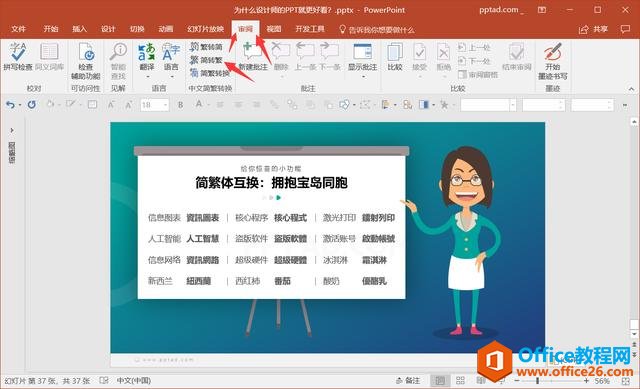Screen dimensions: 640x389
Task: Switch to the 动画 animations tab
Action: tap(166, 29)
